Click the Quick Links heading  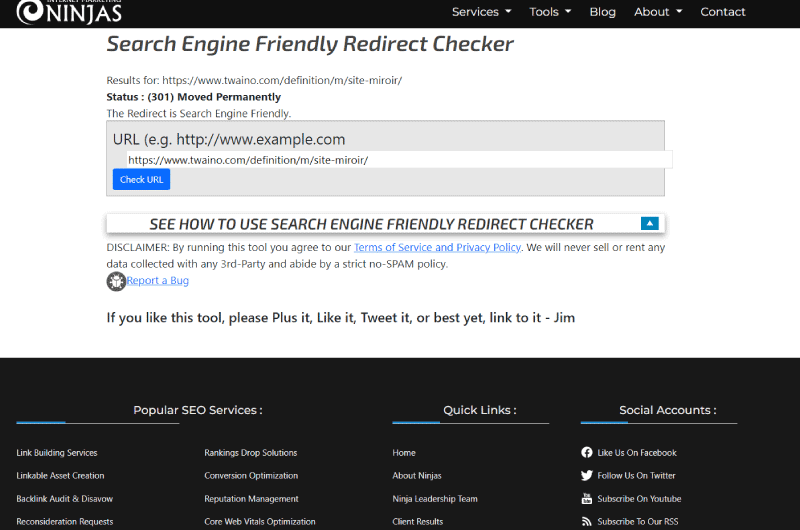480,410
